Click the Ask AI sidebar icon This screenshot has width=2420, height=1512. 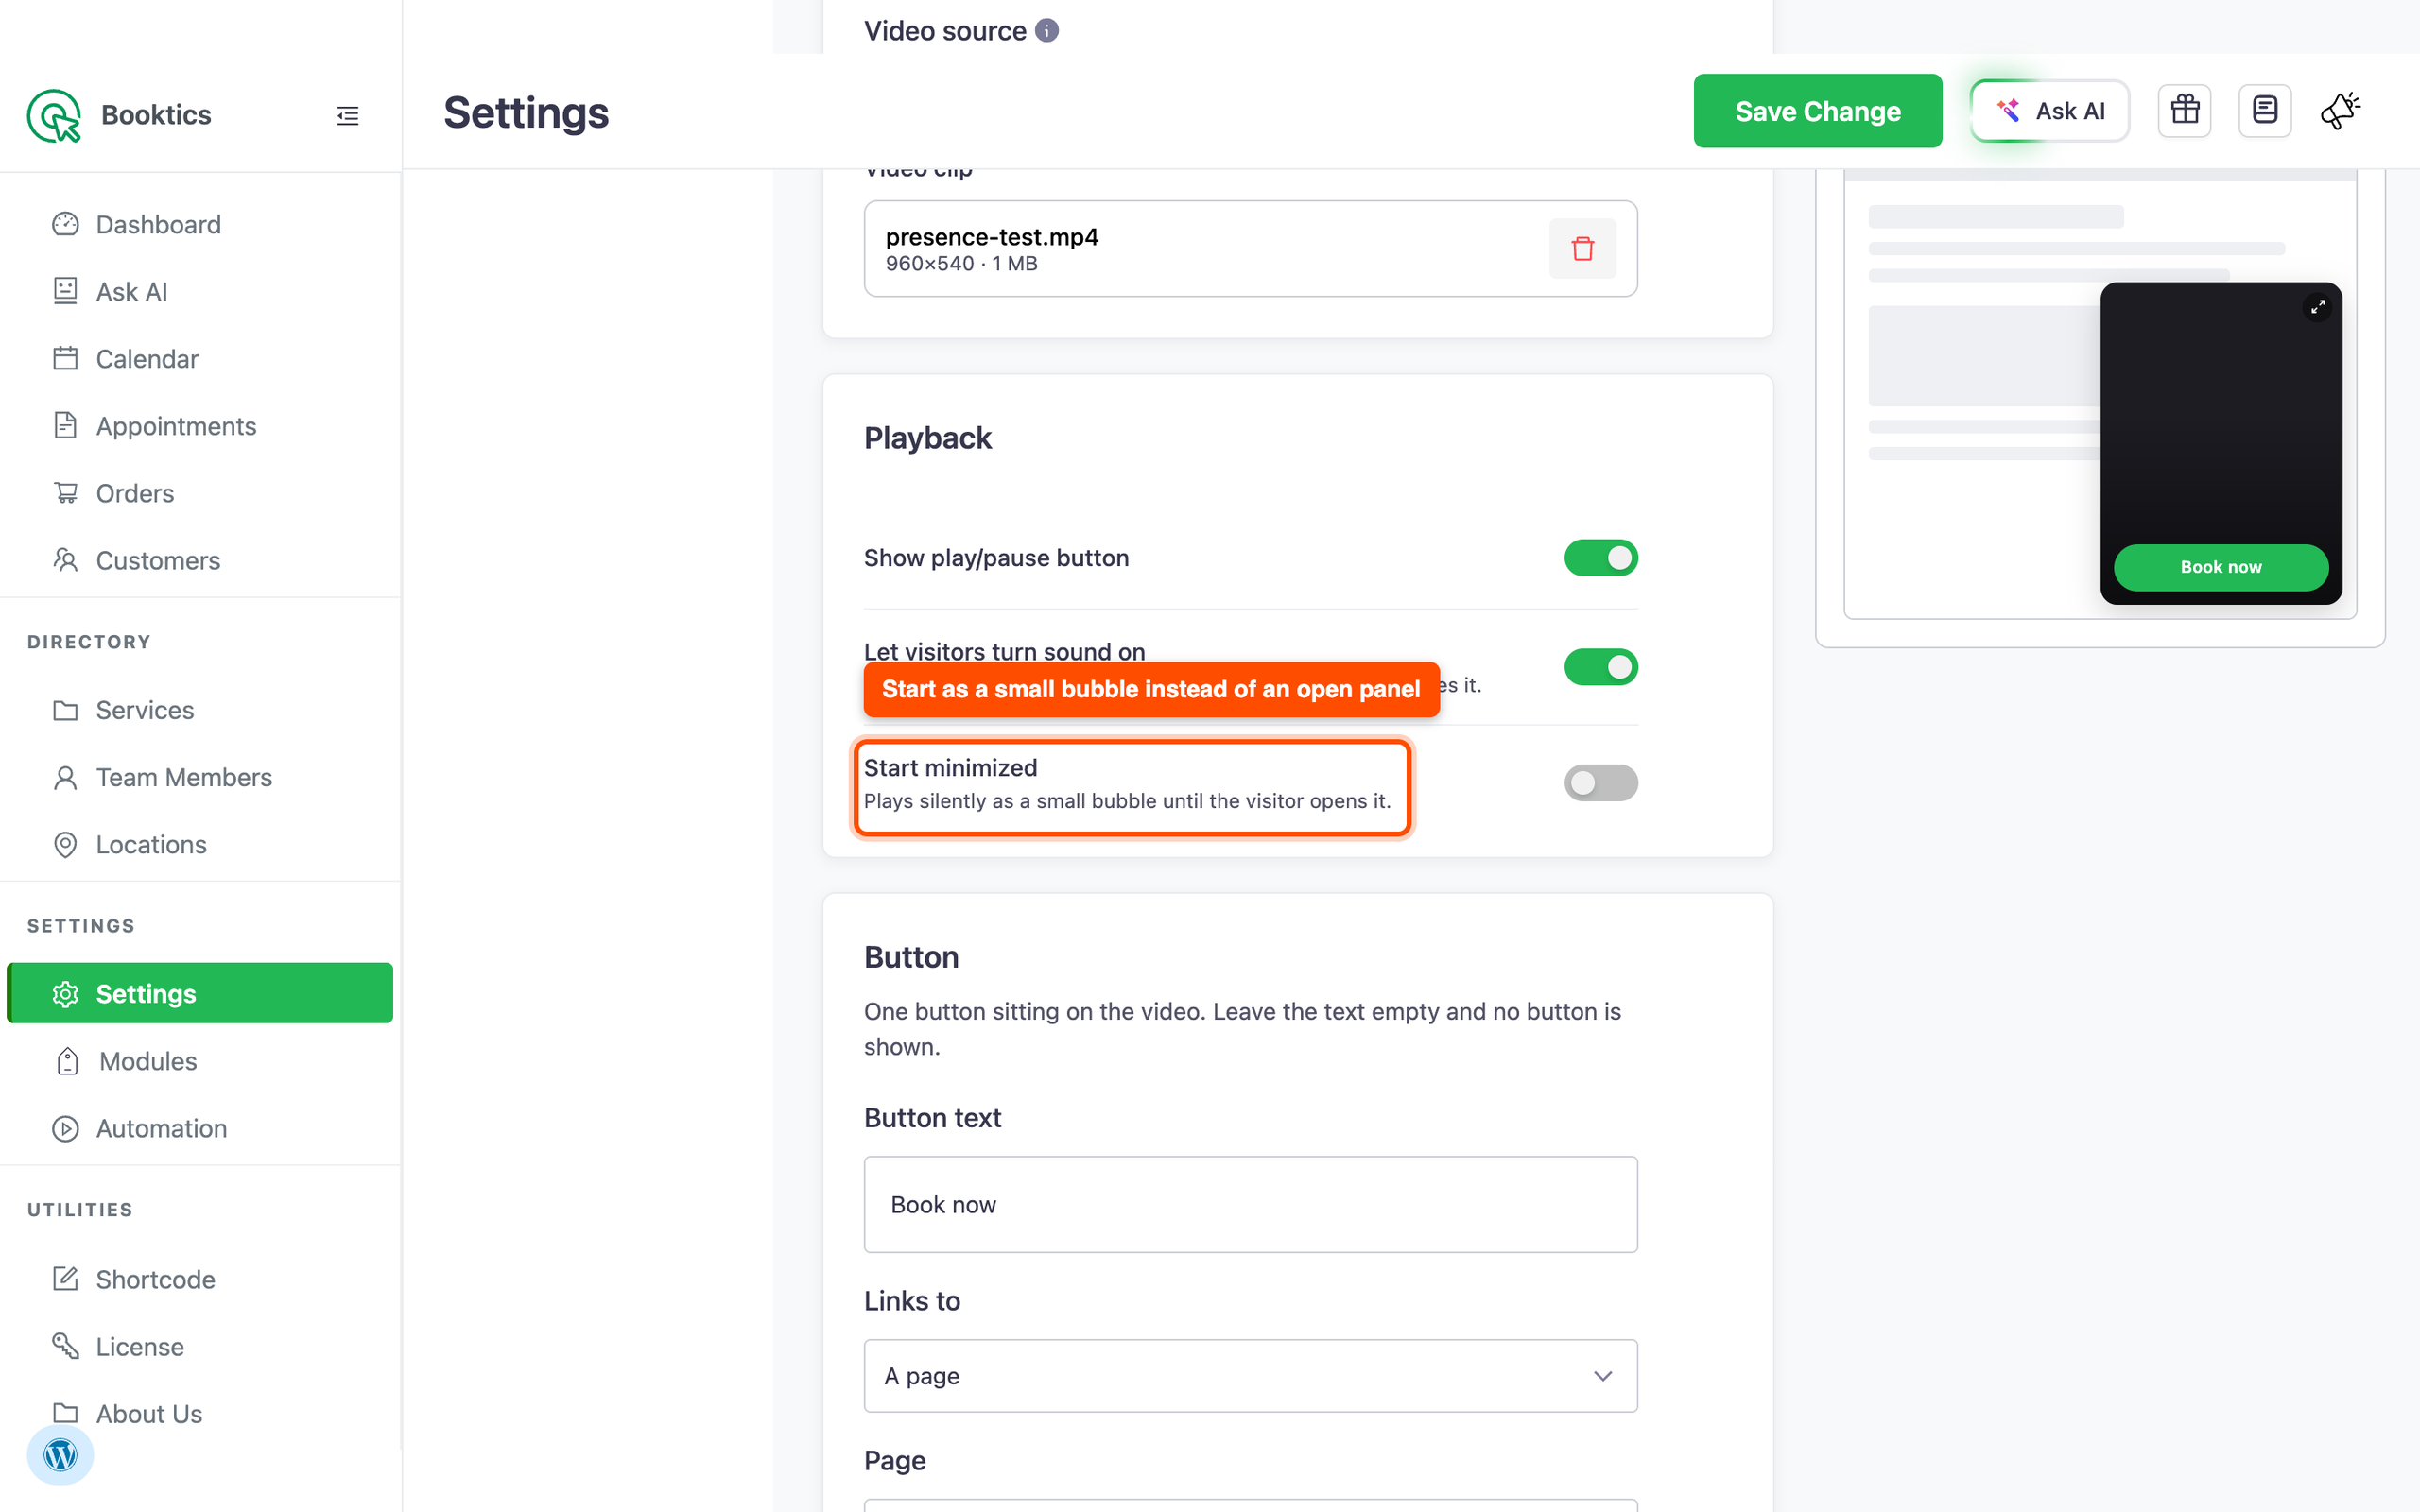(65, 291)
